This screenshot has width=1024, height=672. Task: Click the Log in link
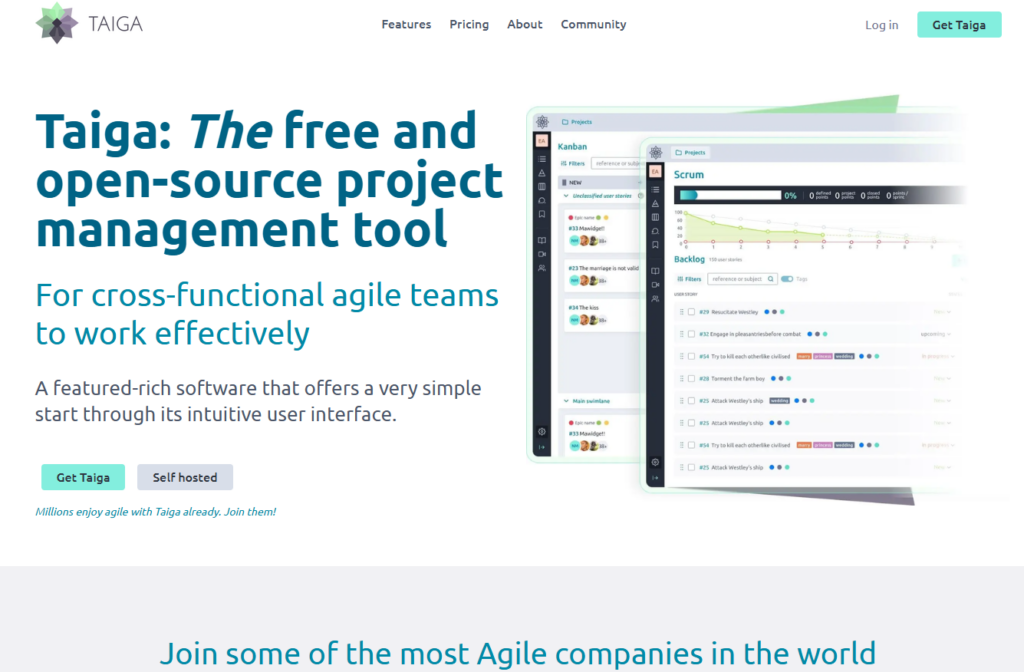[x=881, y=25]
